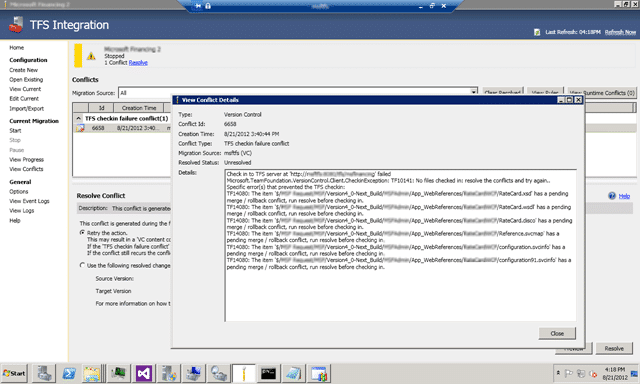Select Open Existing configuration
Viewport: 640px width, 384px height.
coord(26,80)
